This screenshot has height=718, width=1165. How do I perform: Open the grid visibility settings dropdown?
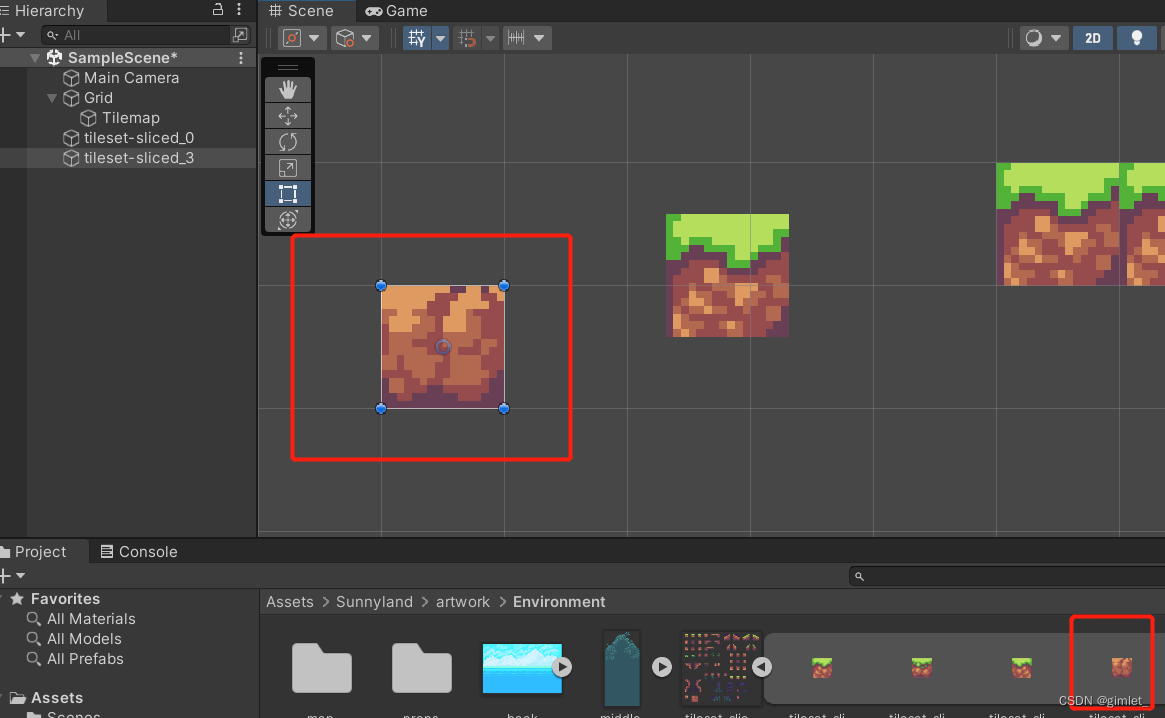441,38
